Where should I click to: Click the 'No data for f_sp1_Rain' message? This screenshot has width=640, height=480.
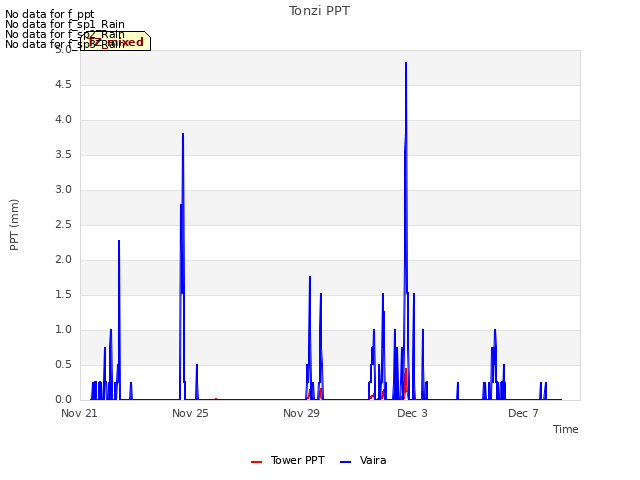(64, 24)
